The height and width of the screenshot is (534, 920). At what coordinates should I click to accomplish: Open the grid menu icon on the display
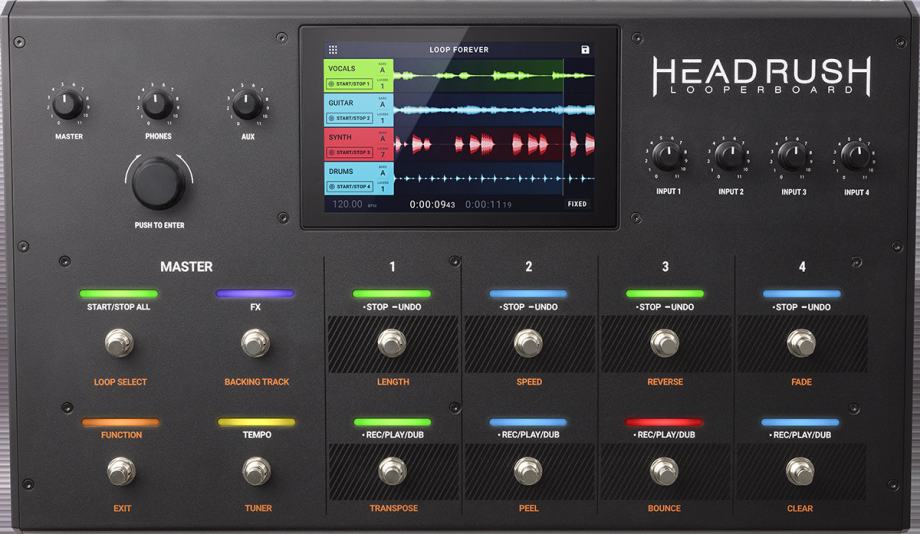click(333, 50)
